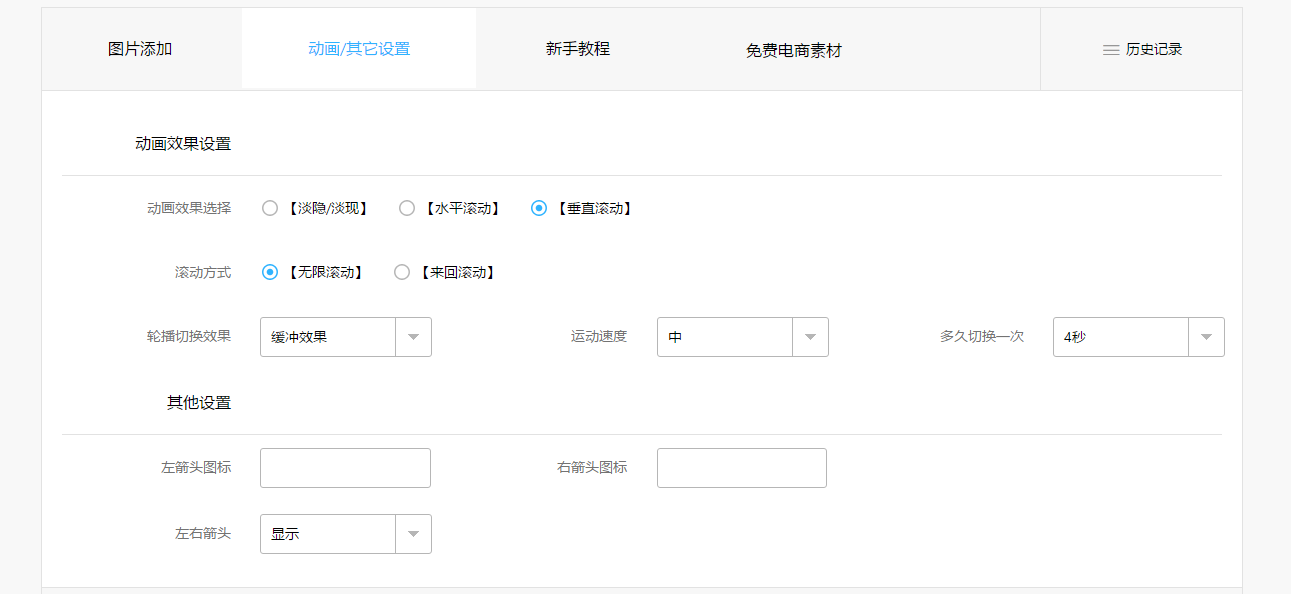Click the hamburger icon beside 历史记录
This screenshot has height=594, width=1291.
(1110, 48)
